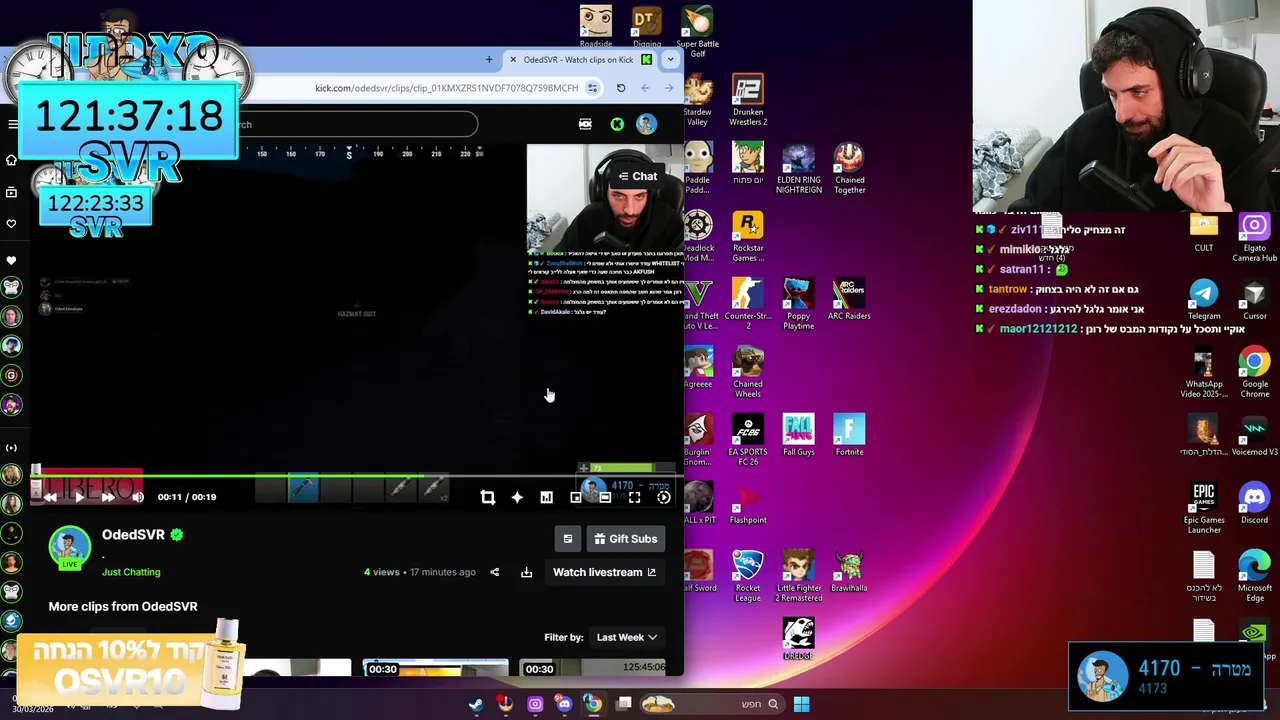This screenshot has height=720, width=1280.
Task: Open the Kick profile avatar menu
Action: [x=646, y=124]
